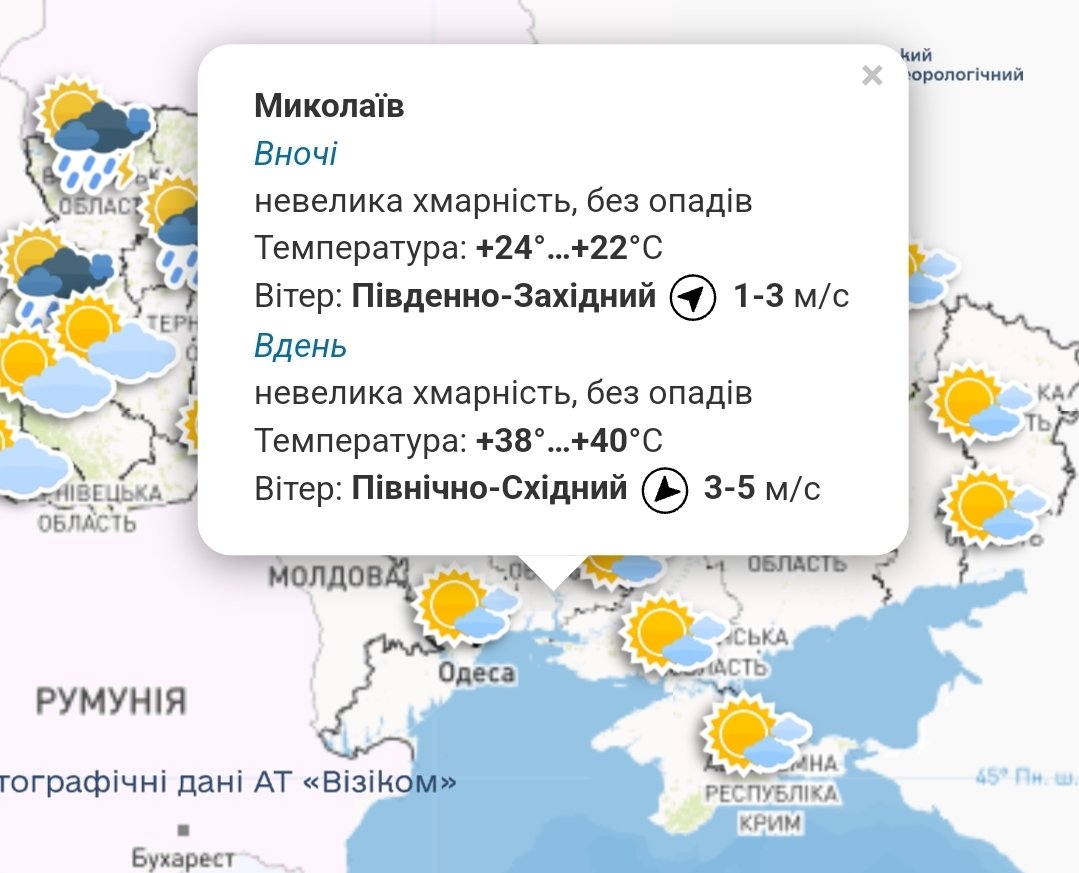
Task: Click the night south-west wind arrow icon
Action: (693, 298)
